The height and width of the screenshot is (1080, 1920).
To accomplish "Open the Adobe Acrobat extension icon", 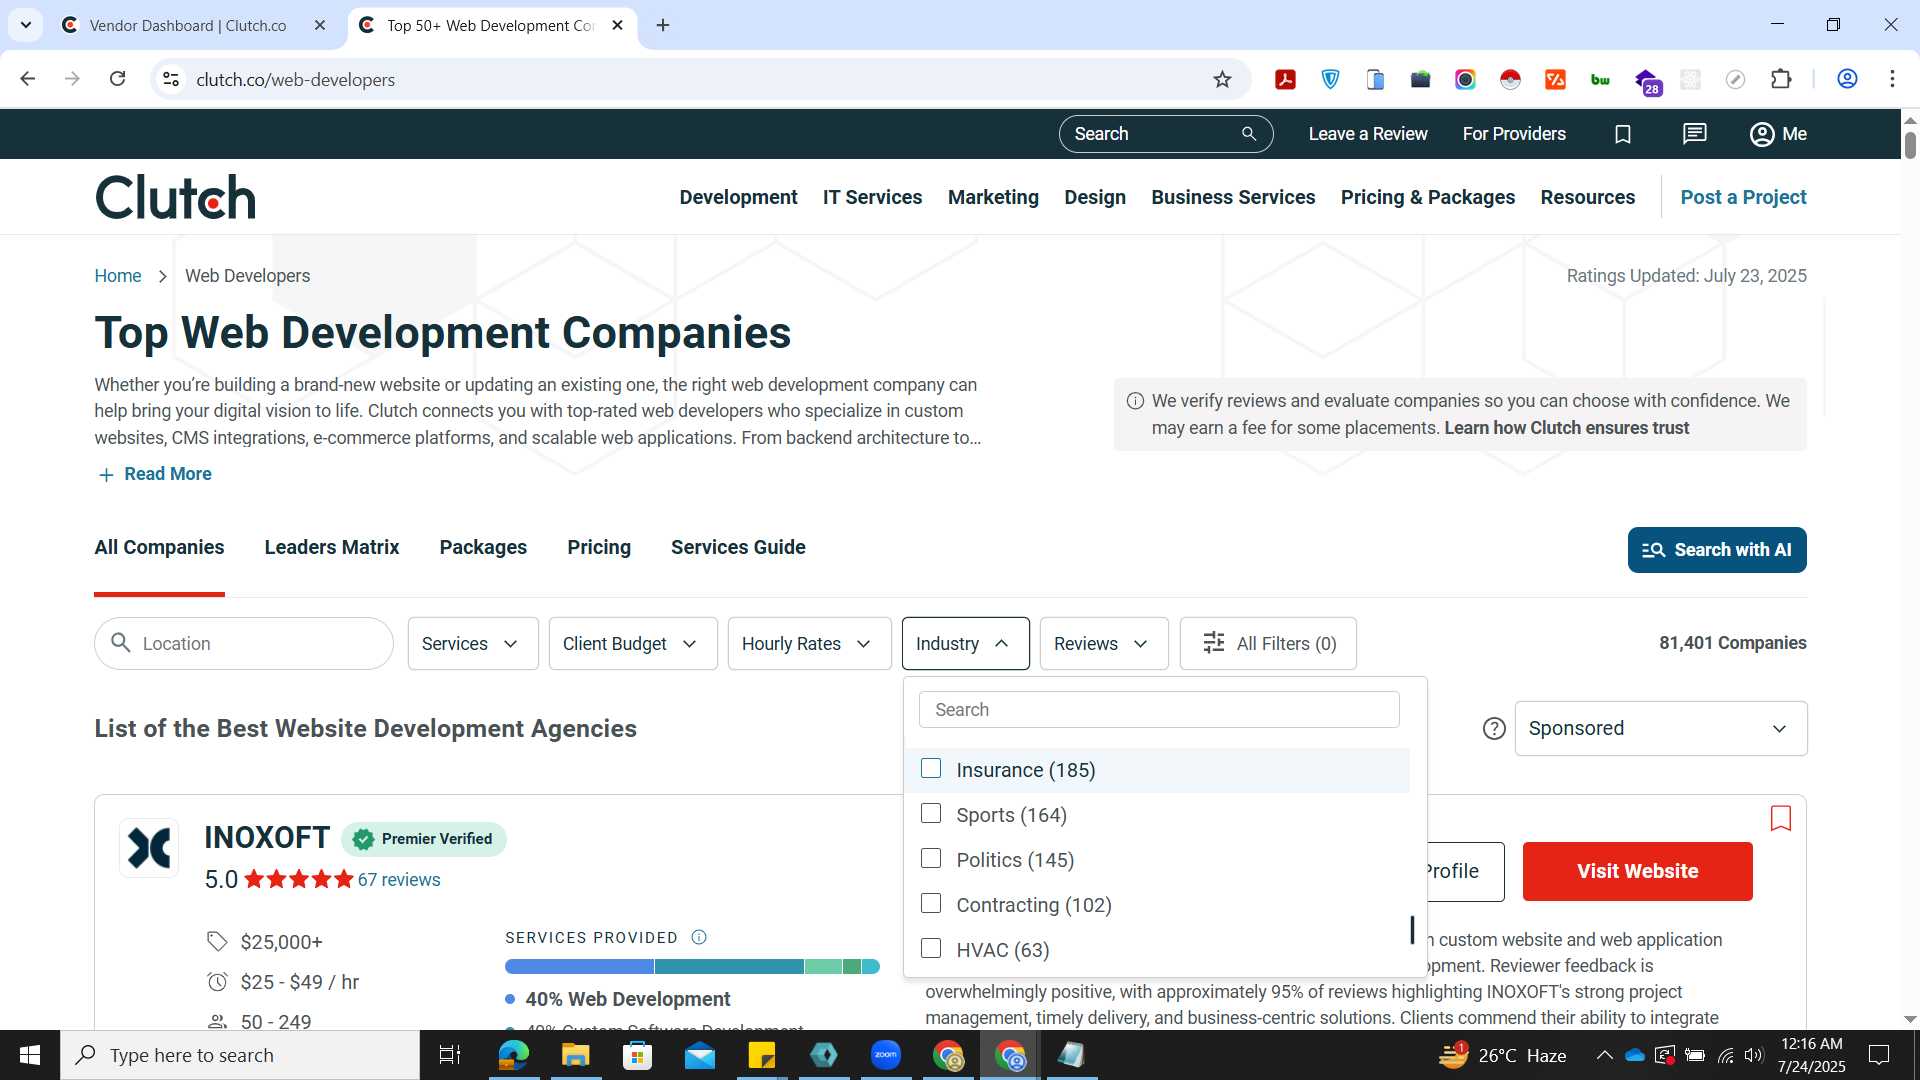I will pyautogui.click(x=1285, y=80).
